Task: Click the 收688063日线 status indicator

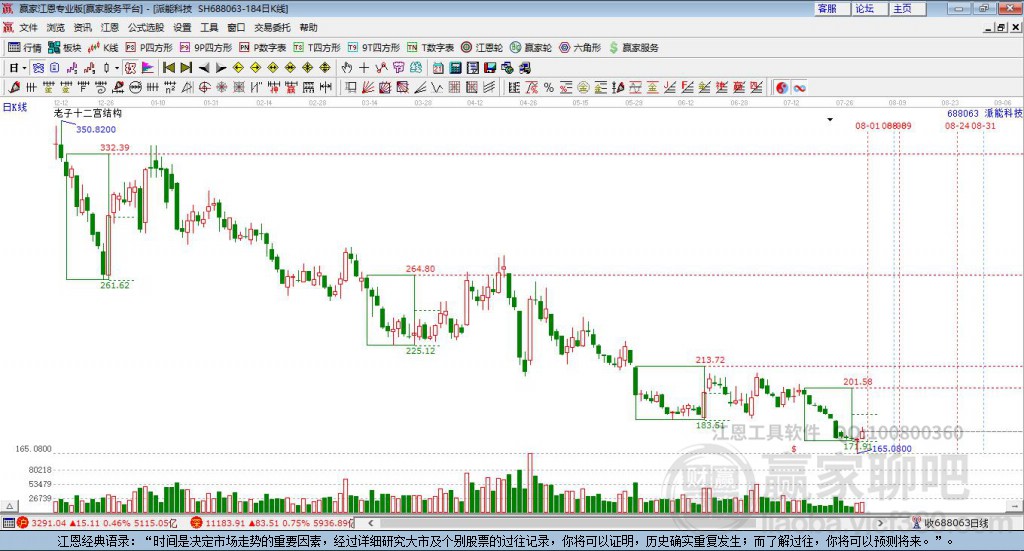Action: tap(956, 523)
